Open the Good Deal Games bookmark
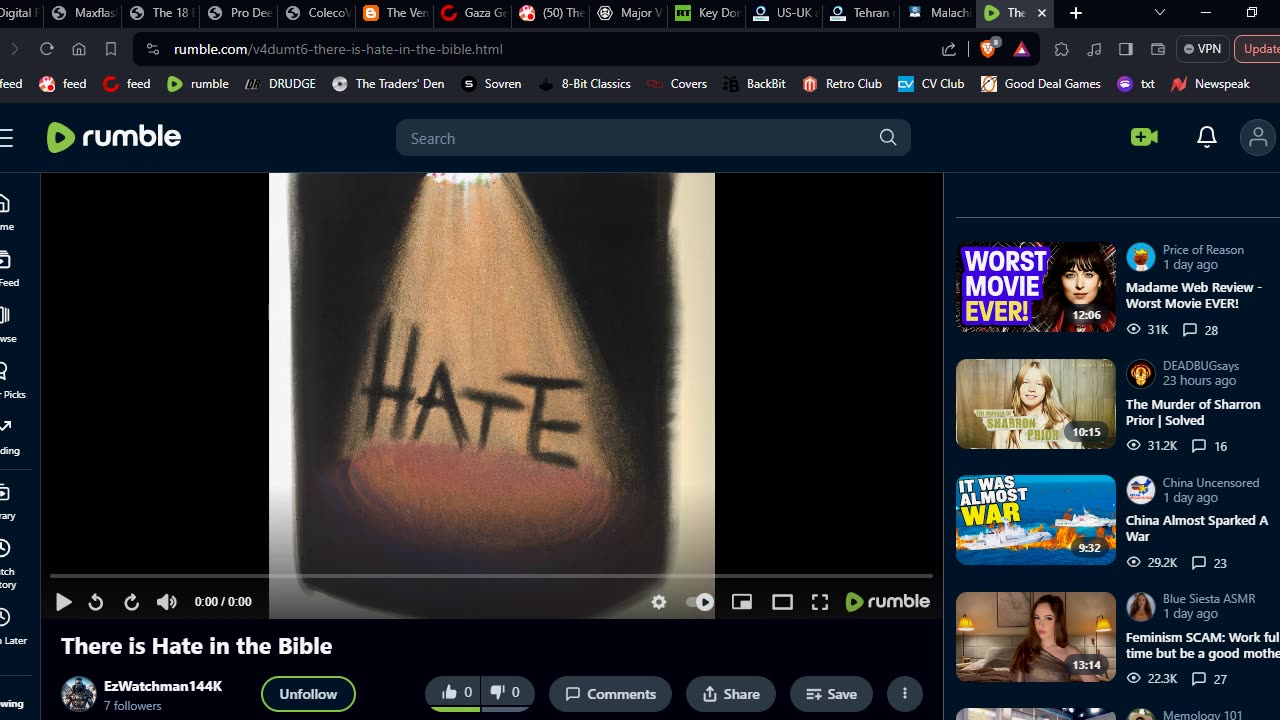The height and width of the screenshot is (720, 1280). 1041,84
